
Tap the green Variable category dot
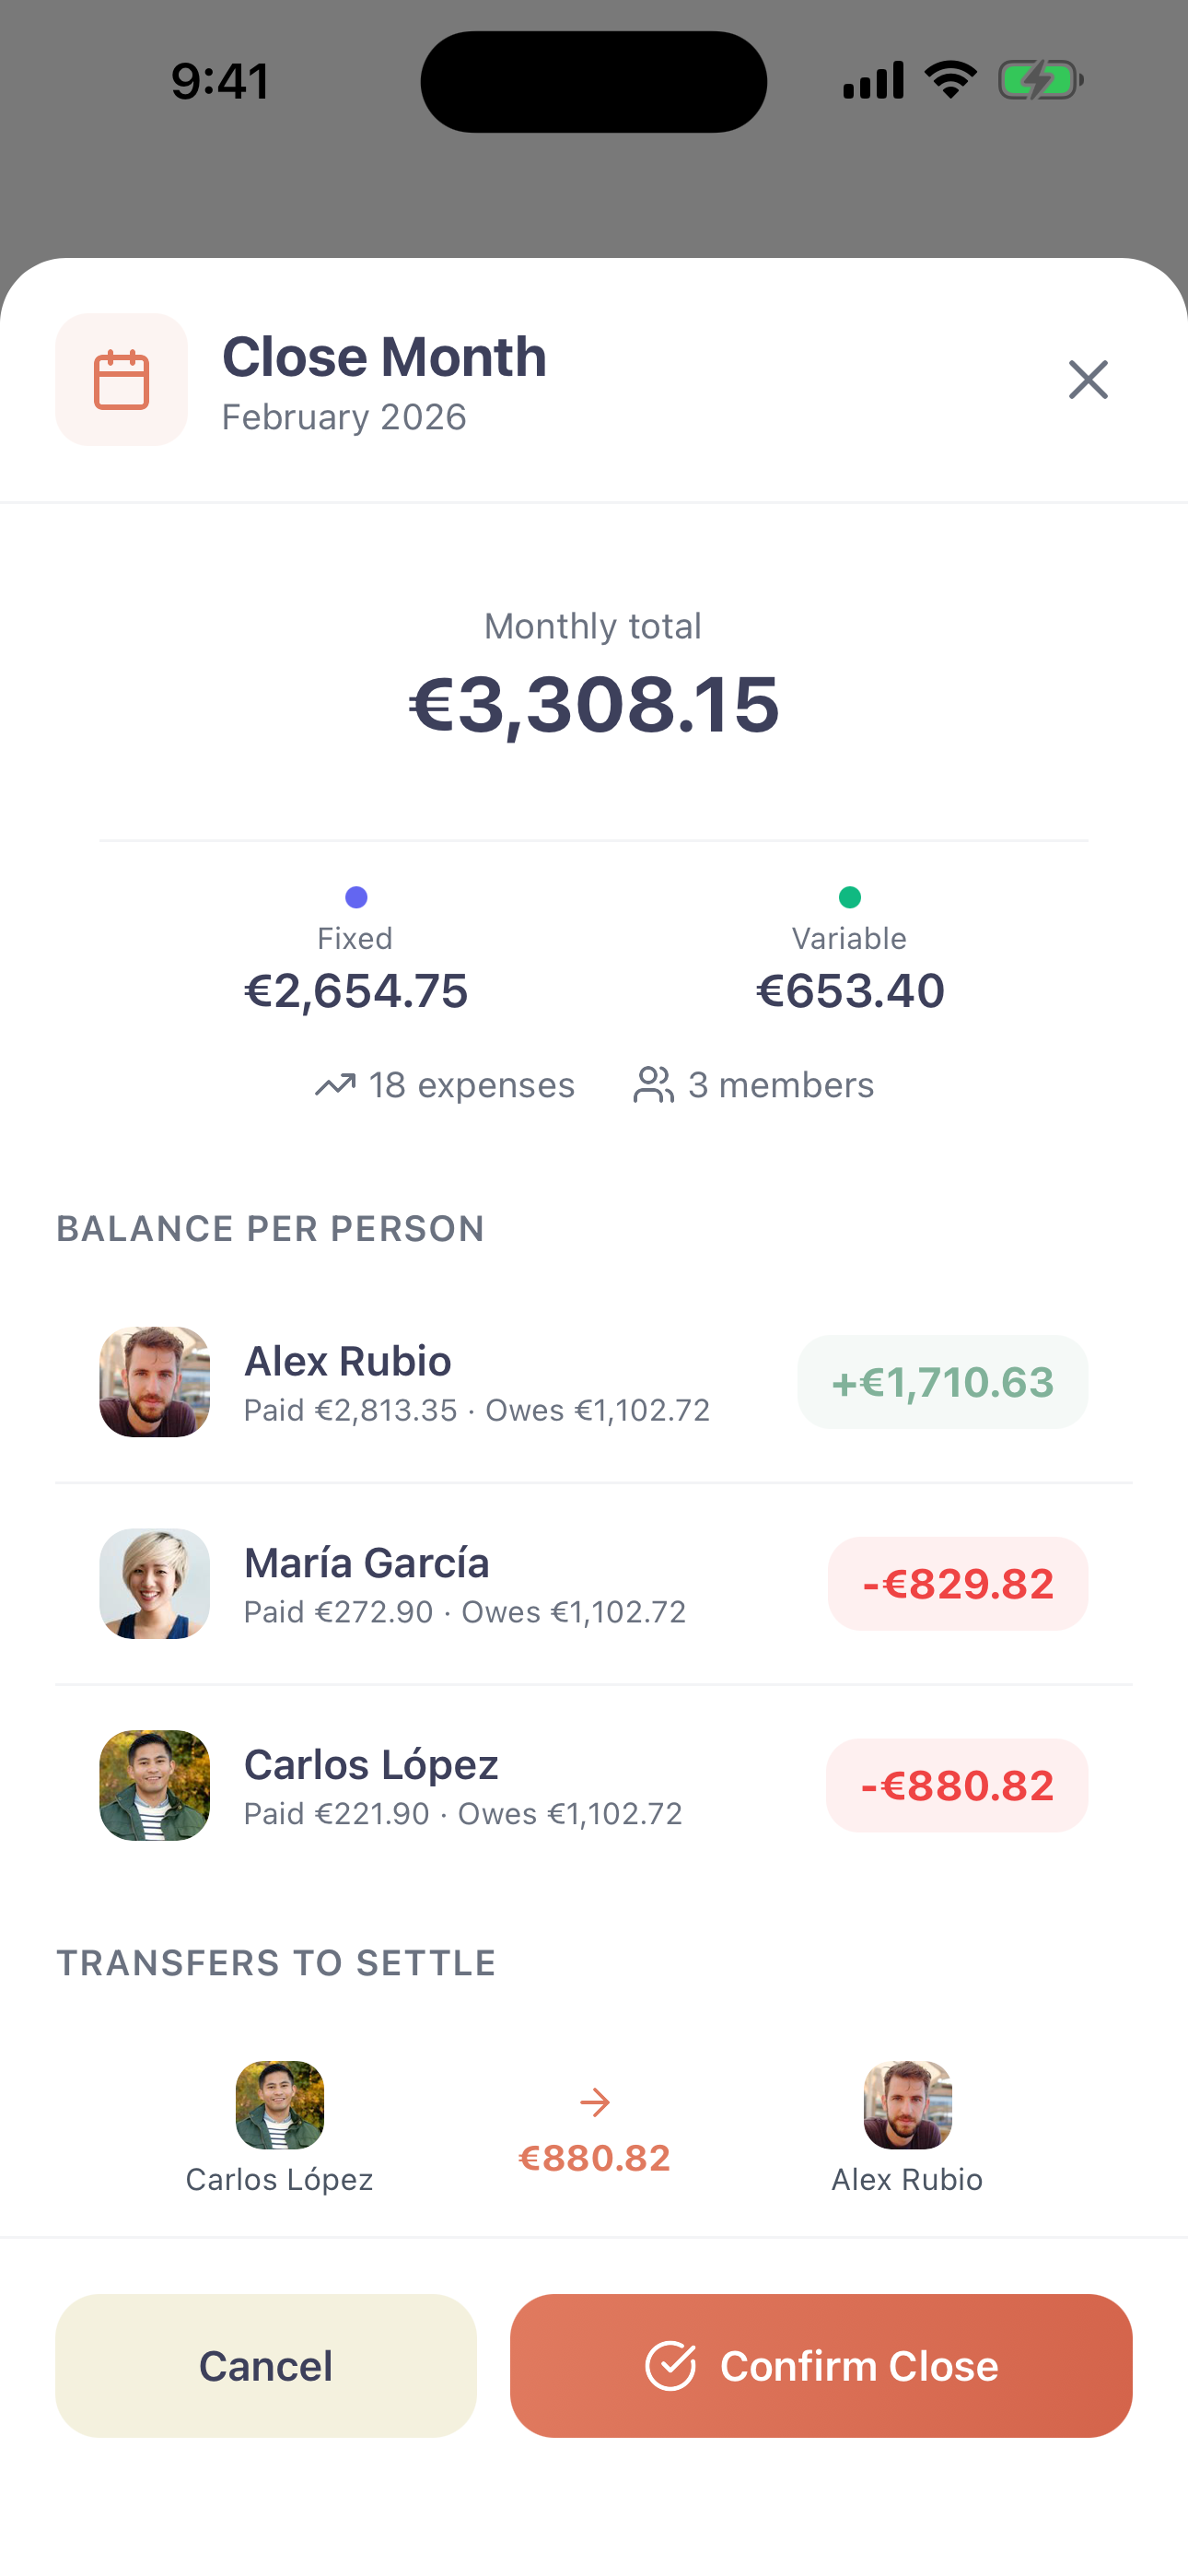point(850,897)
